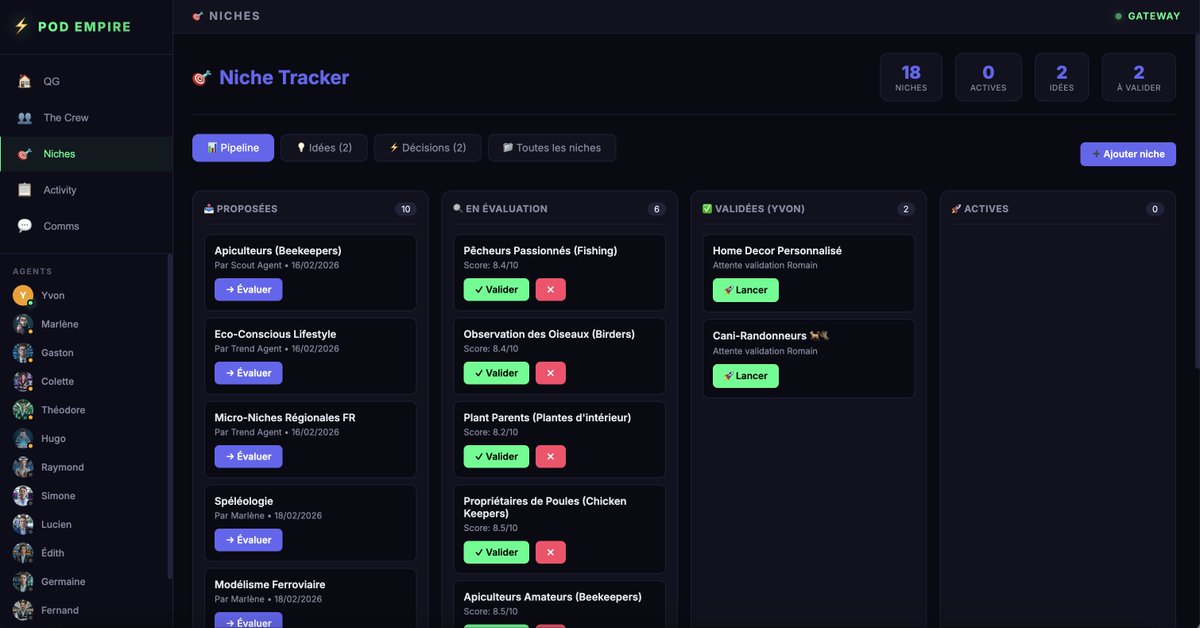Open the Toutes les niches tab
The height and width of the screenshot is (628, 1200).
click(x=552, y=148)
